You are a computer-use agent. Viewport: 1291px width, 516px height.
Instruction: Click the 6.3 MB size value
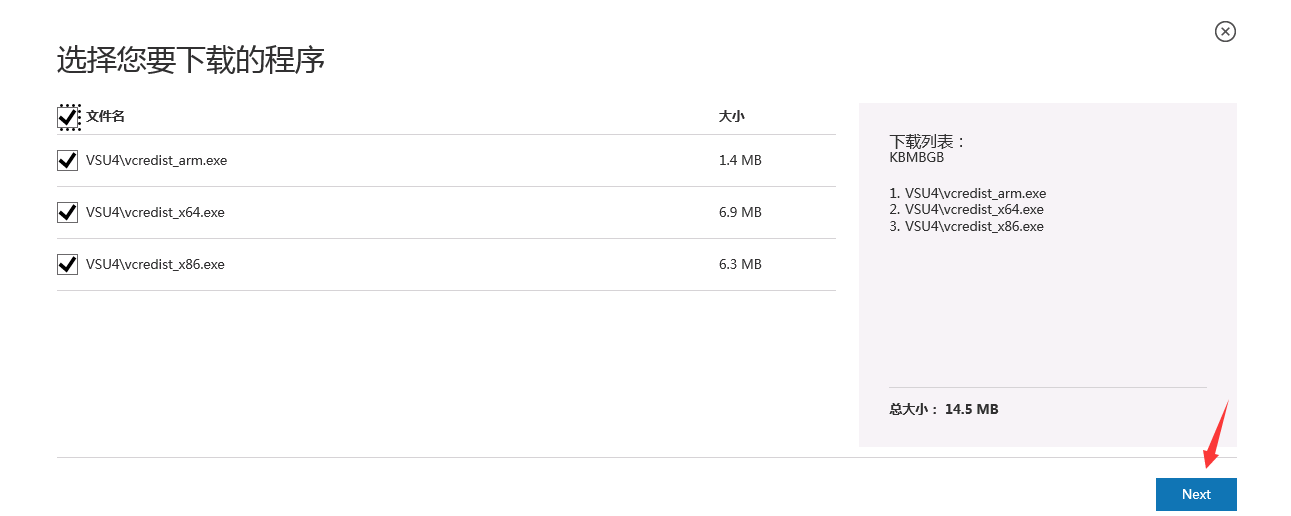click(x=740, y=264)
